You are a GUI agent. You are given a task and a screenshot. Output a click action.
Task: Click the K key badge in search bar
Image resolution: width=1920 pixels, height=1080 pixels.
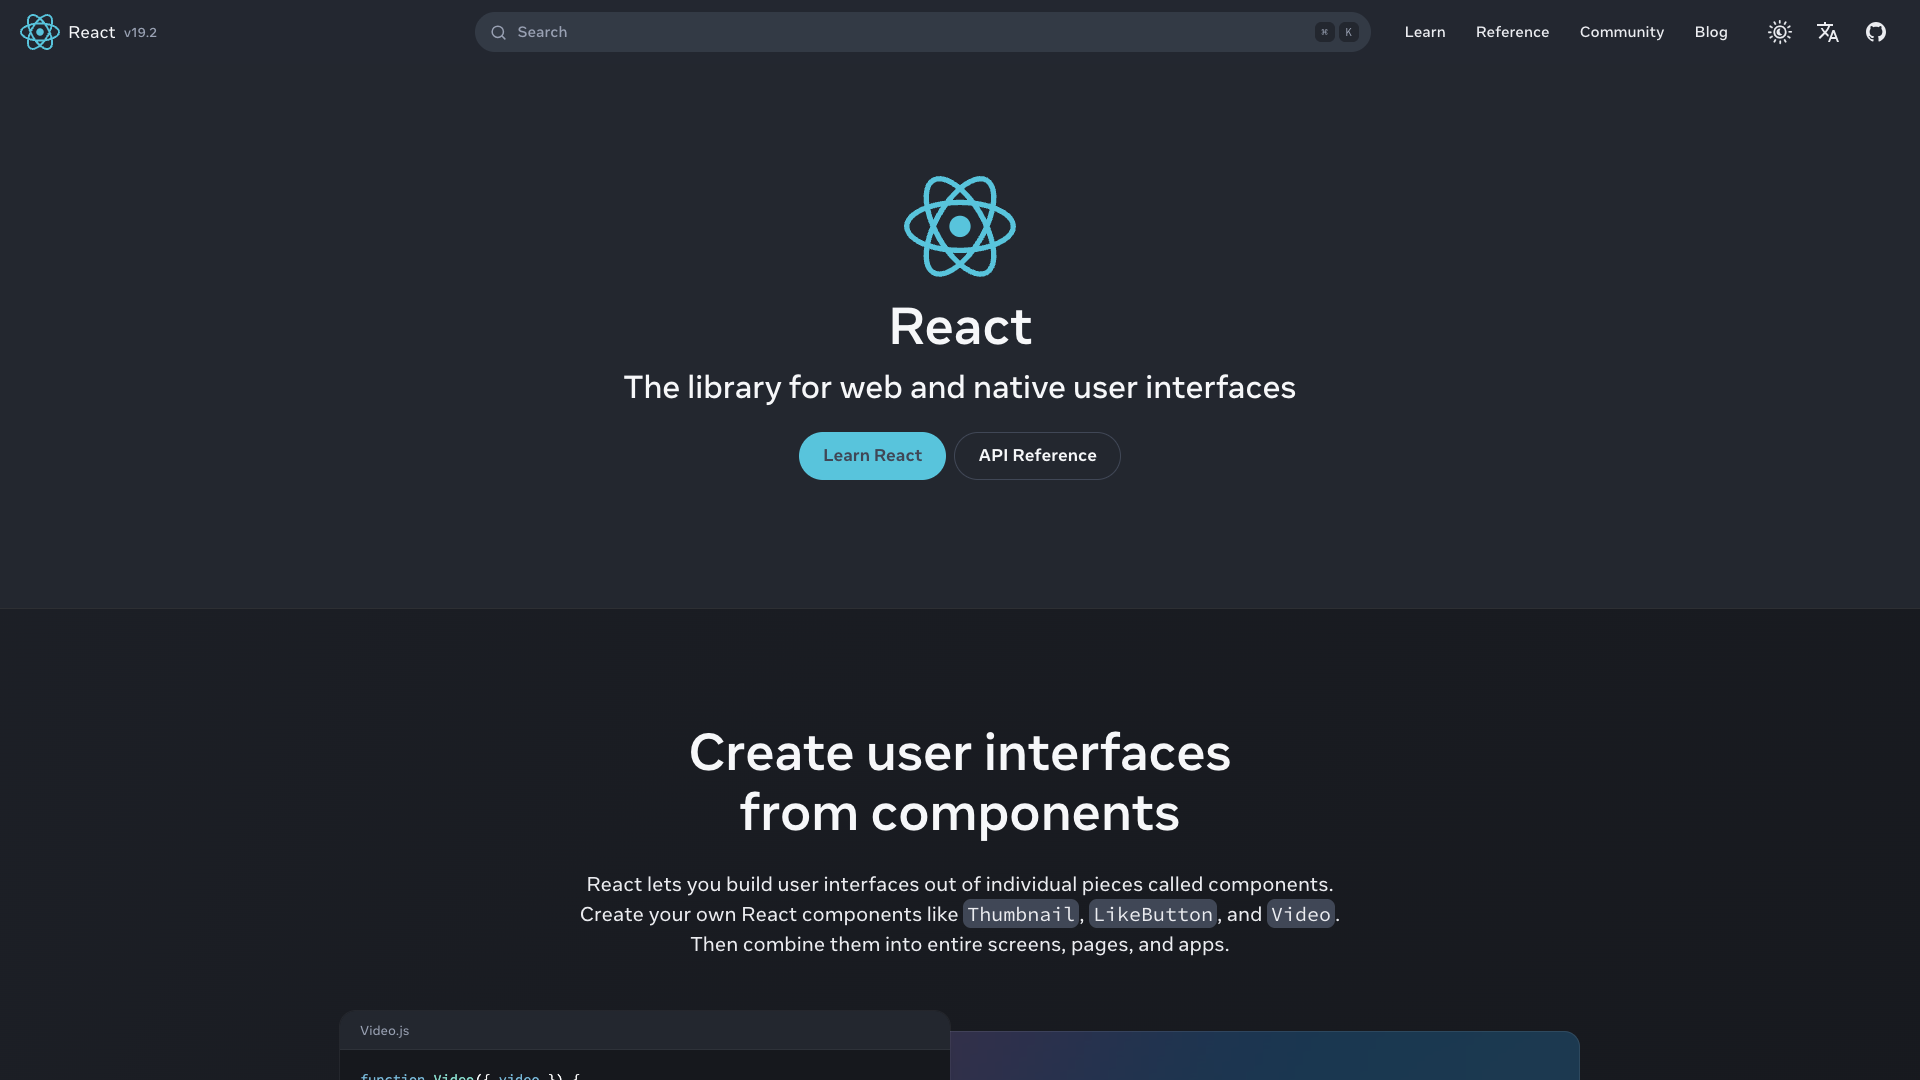coord(1348,32)
